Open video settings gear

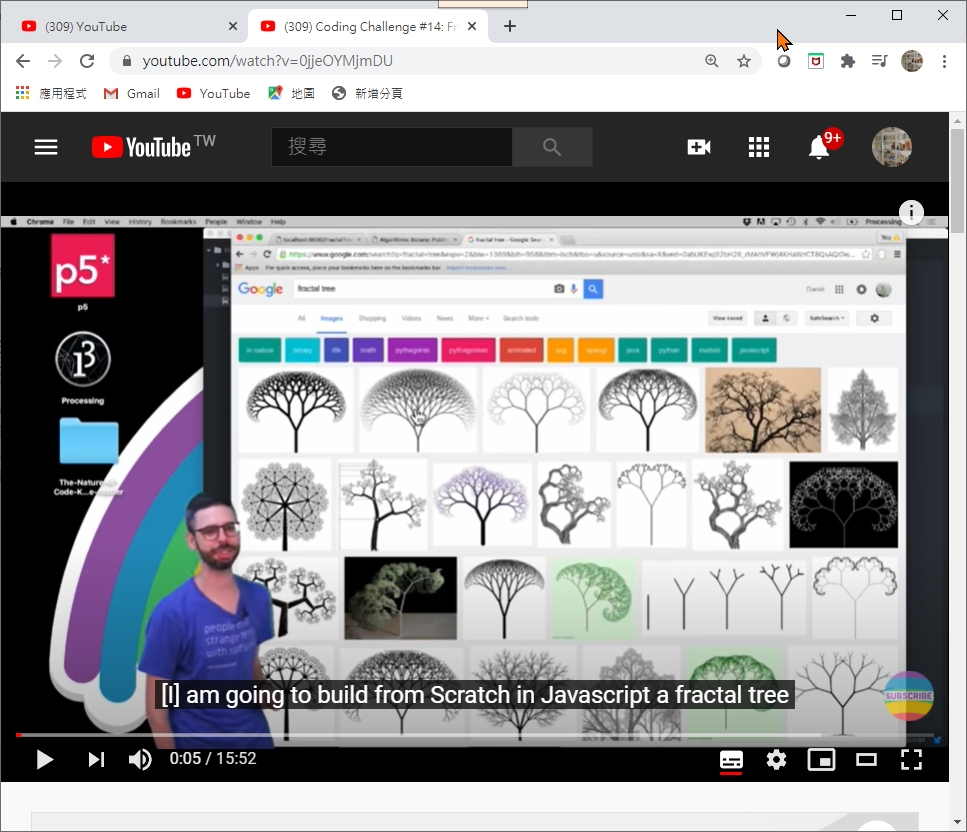point(776,760)
